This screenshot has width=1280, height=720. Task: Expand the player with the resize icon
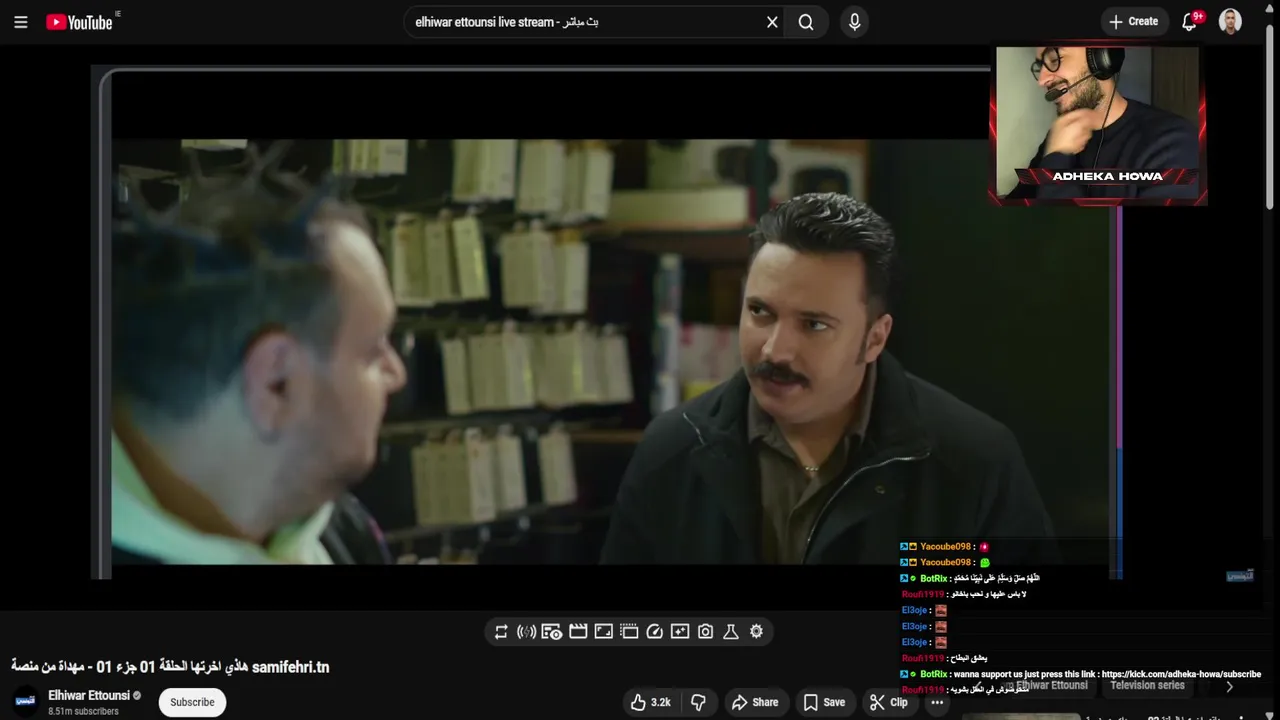[603, 632]
